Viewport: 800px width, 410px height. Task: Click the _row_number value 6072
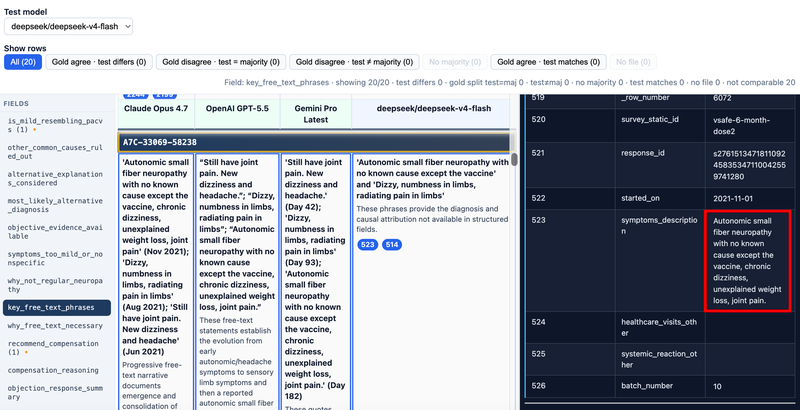click(x=722, y=98)
